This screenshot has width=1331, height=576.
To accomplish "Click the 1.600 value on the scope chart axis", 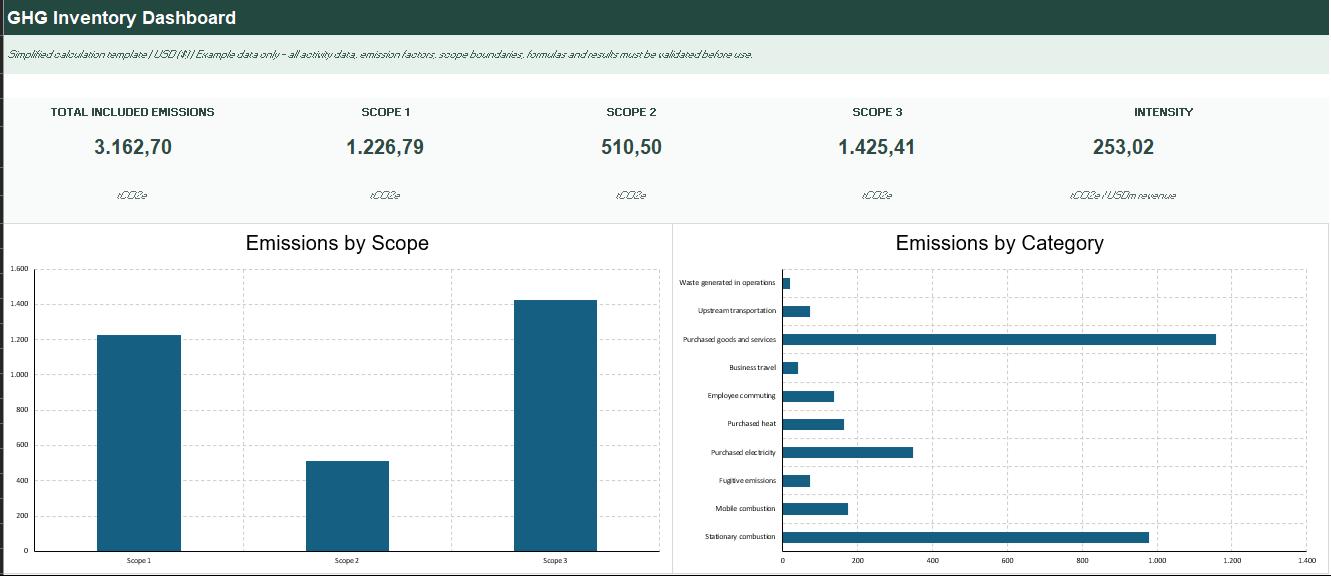I will click(x=20, y=269).
